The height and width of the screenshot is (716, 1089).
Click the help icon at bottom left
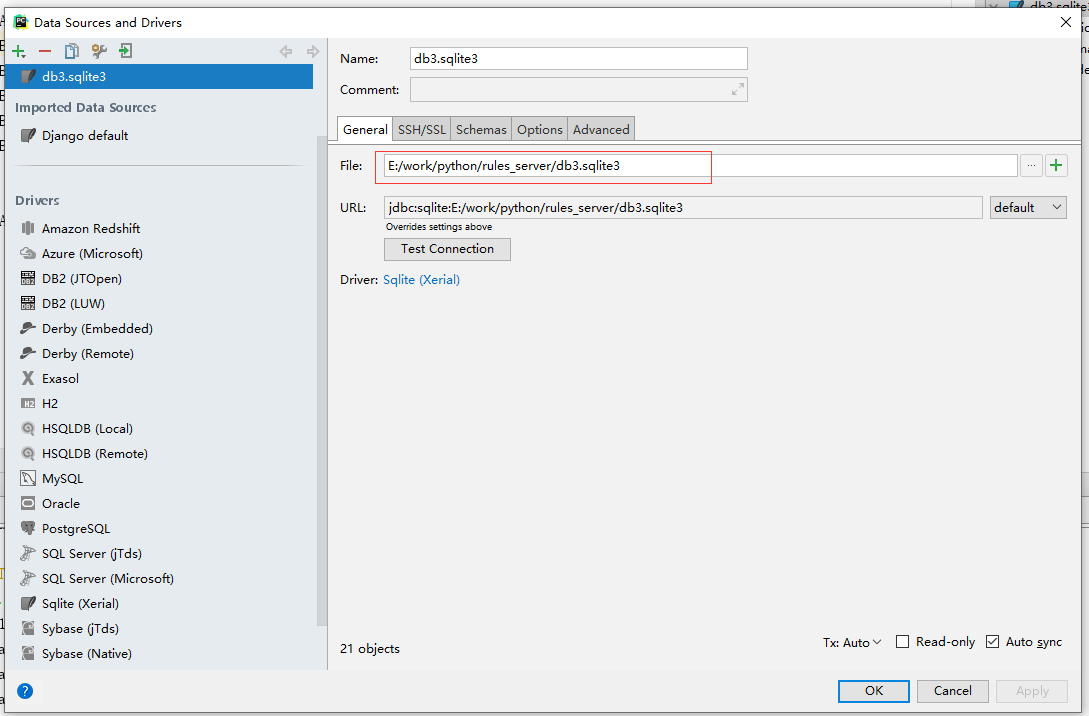click(24, 690)
